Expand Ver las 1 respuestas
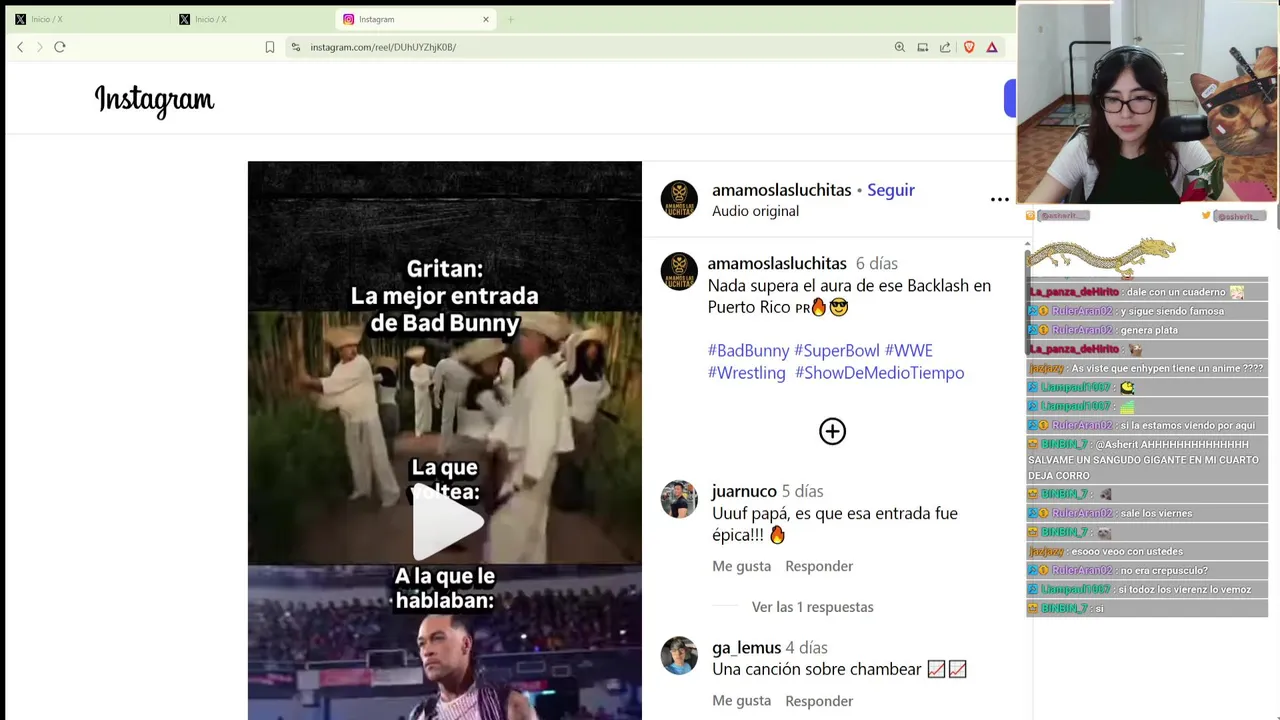The image size is (1280, 720). click(812, 607)
